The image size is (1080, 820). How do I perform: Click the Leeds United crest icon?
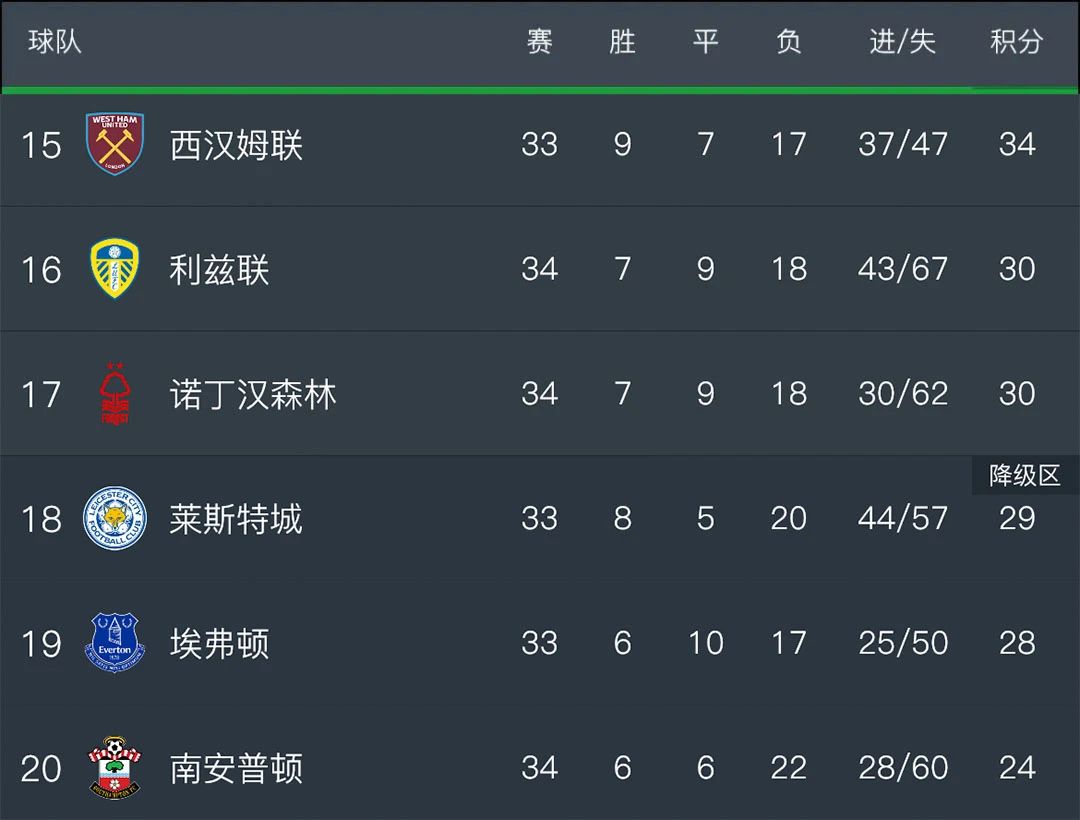tap(114, 269)
